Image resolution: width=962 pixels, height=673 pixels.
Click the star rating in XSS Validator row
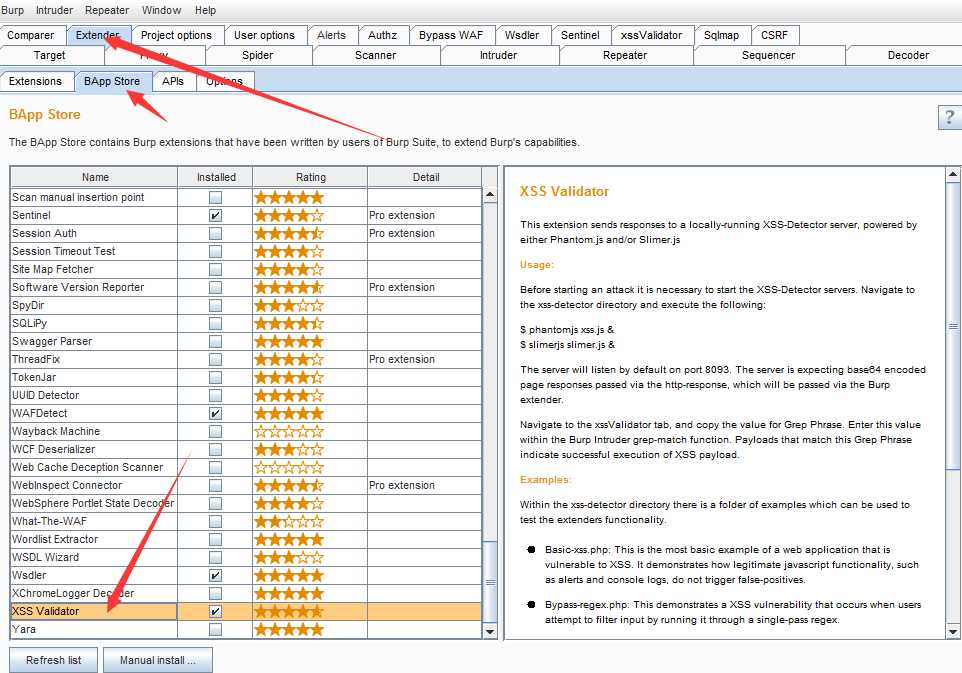coord(289,611)
